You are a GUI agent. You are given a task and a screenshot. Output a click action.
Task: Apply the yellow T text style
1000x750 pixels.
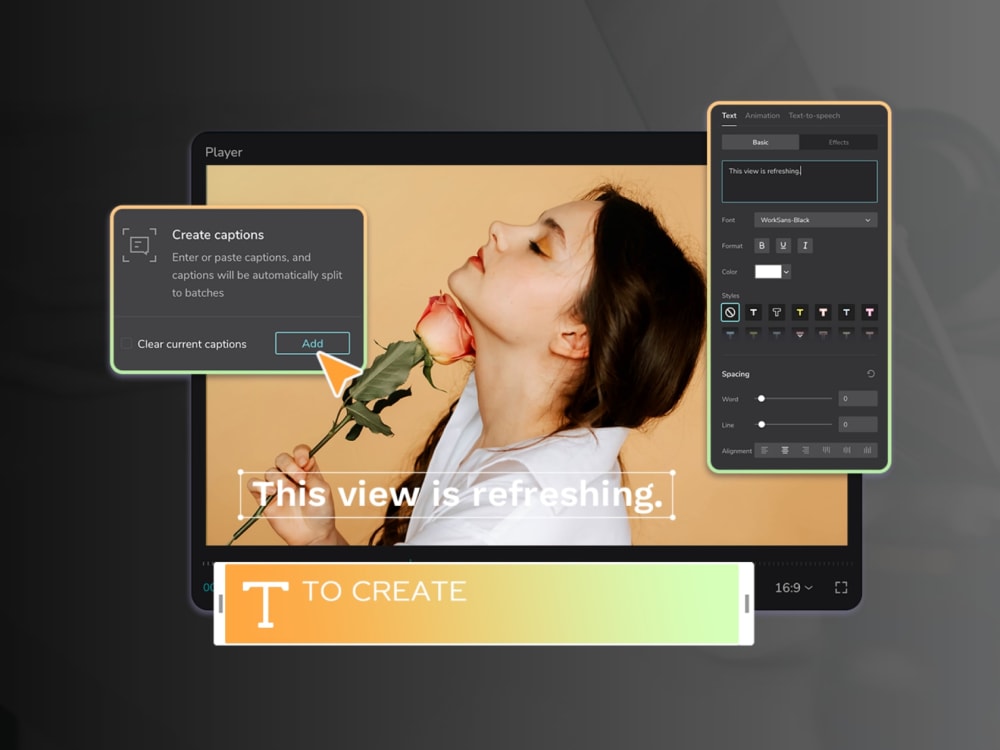click(x=800, y=312)
